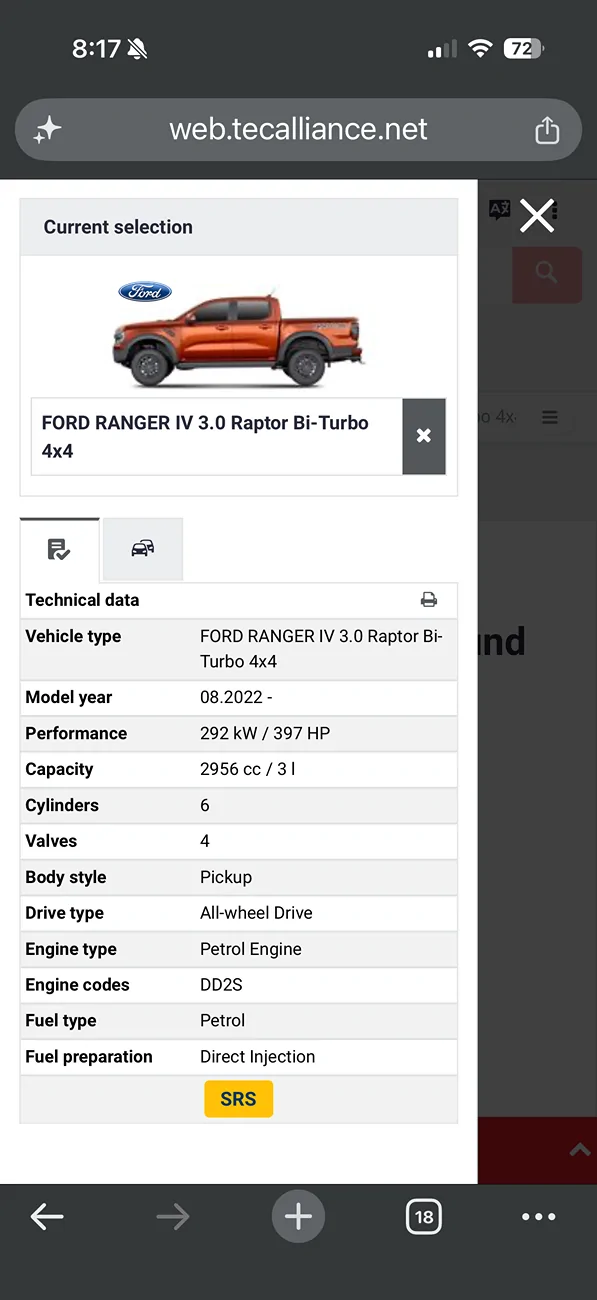The height and width of the screenshot is (1300, 597).
Task: Open the browser more options menu
Action: [539, 1217]
